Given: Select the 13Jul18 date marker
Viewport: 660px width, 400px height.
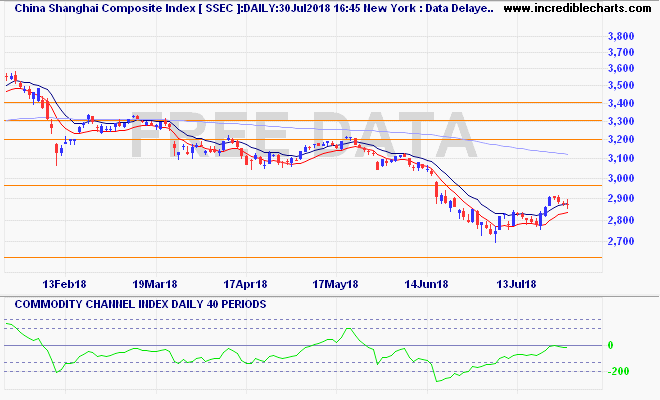Looking at the screenshot, I should tap(516, 284).
